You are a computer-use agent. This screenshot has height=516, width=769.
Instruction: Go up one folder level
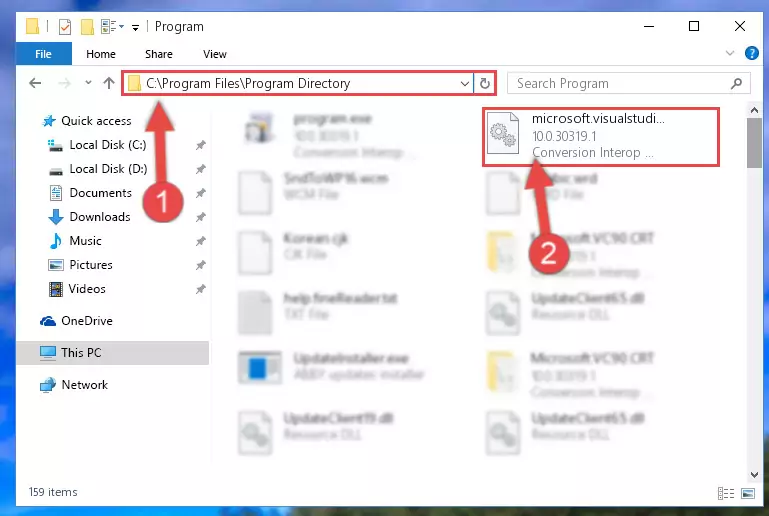tap(109, 82)
